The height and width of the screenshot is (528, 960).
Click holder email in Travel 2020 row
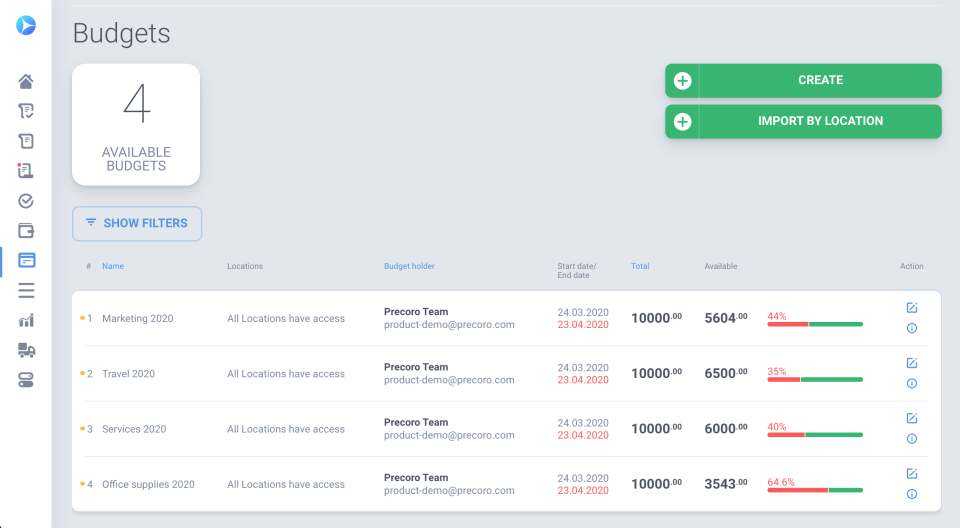tap(449, 380)
